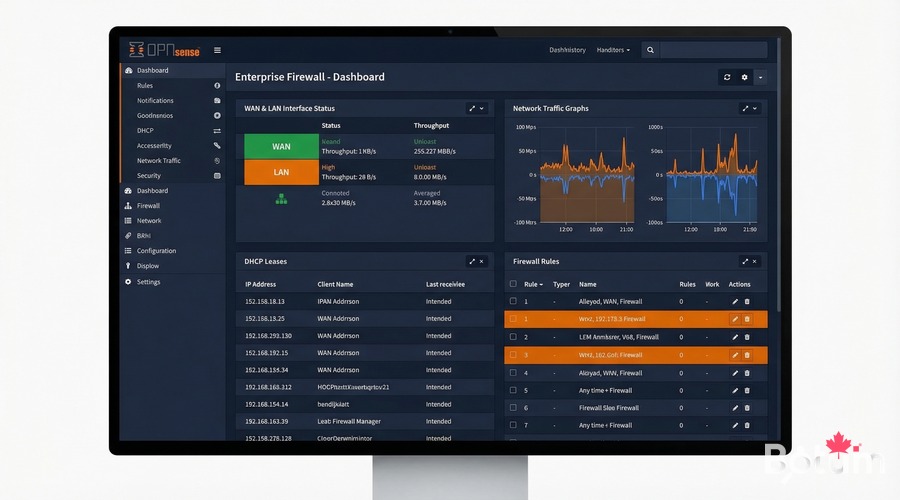Click the icon beside Security in sidebar
The image size is (900, 500).
point(217,176)
